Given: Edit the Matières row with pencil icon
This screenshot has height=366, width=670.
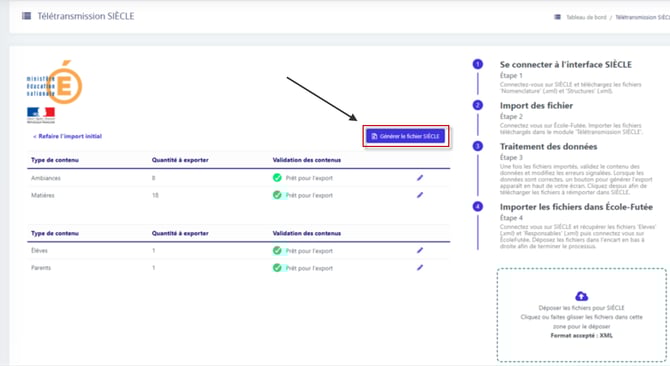Looking at the screenshot, I should point(420,195).
